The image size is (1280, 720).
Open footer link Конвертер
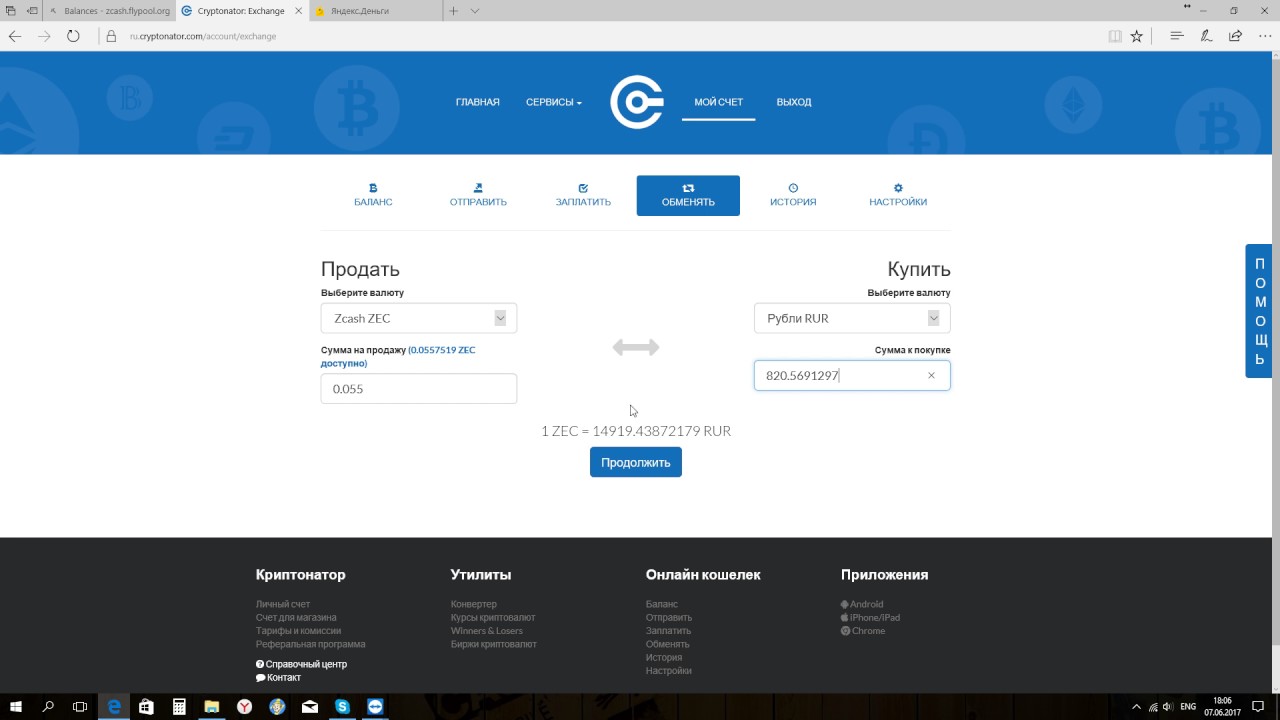(x=474, y=604)
